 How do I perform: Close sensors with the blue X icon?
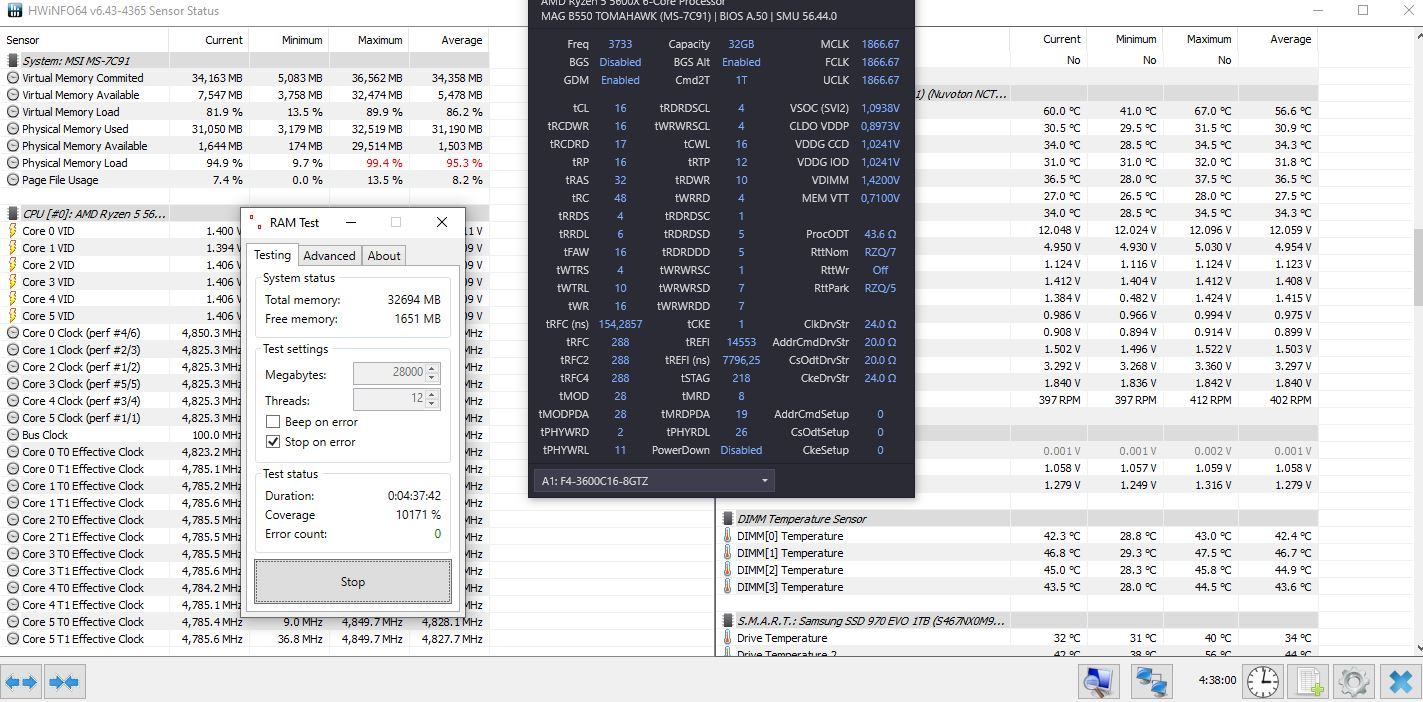click(x=1401, y=682)
